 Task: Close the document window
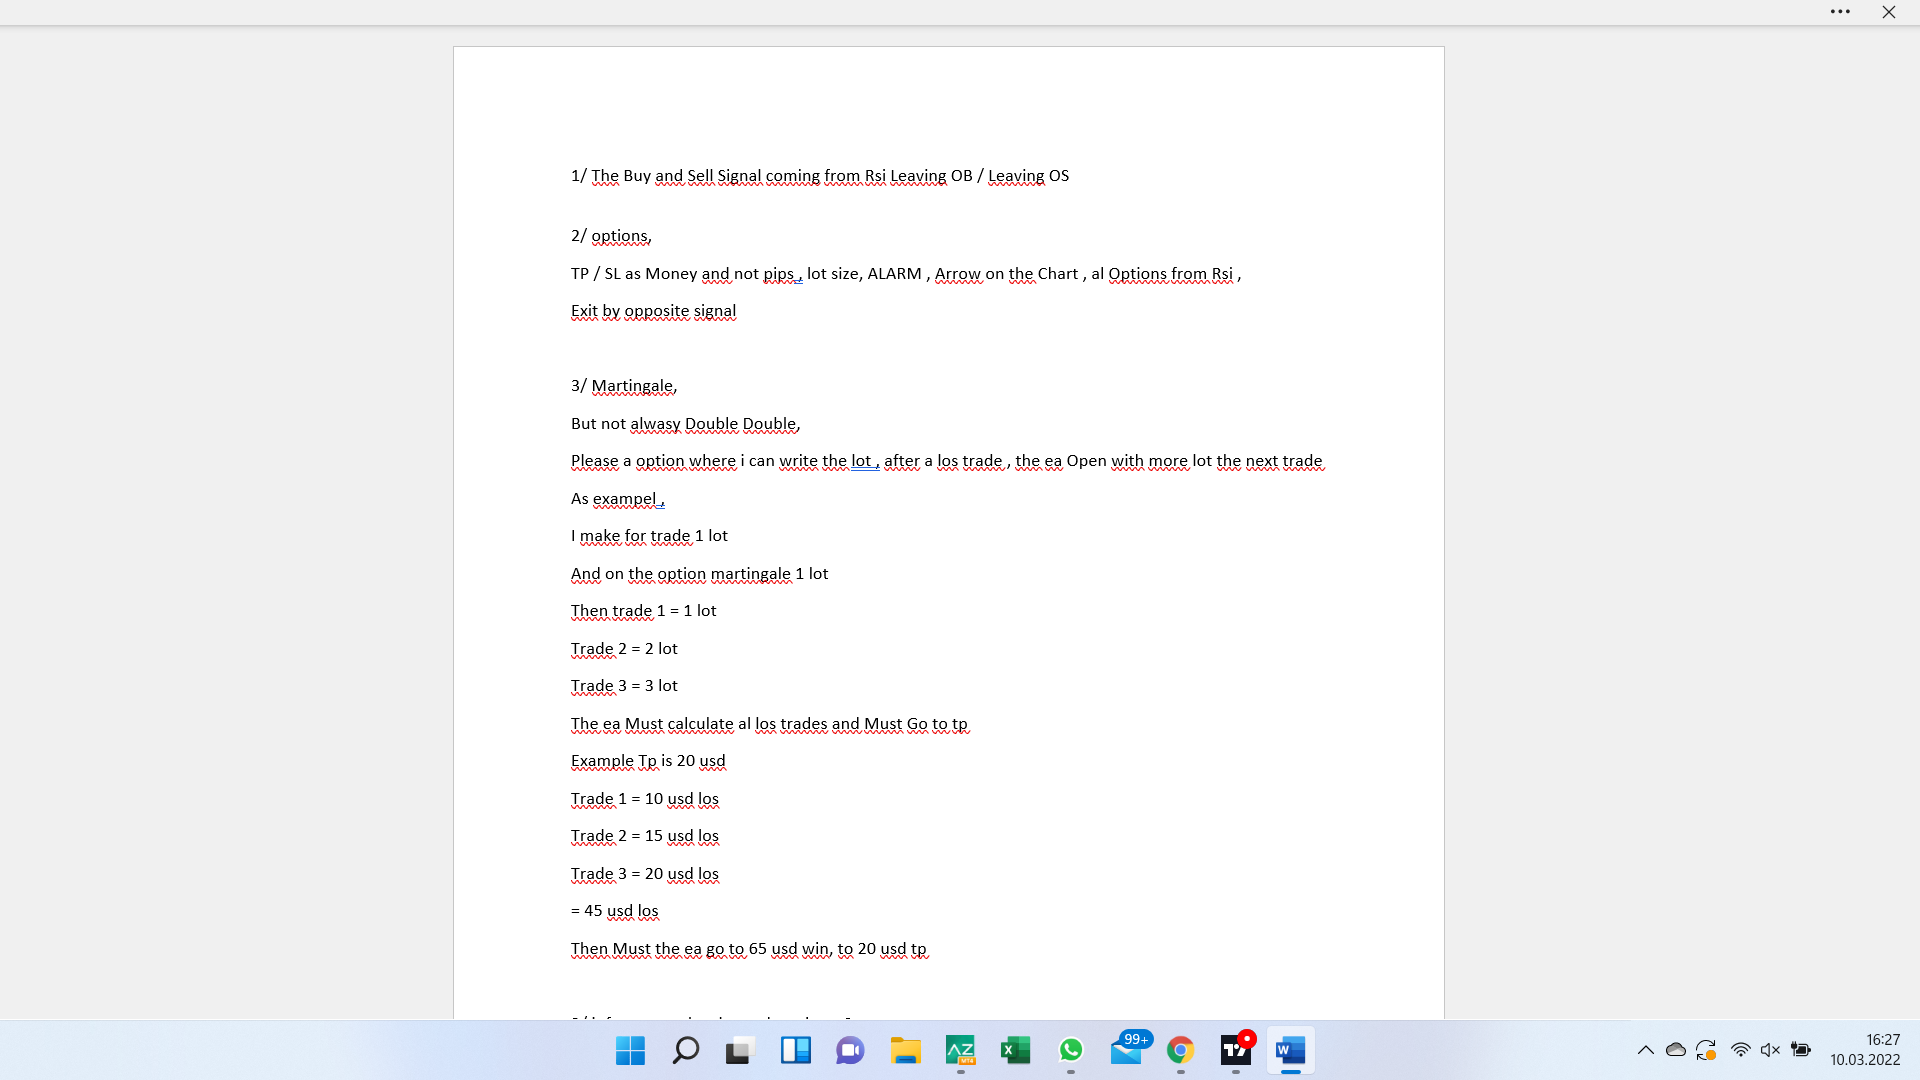click(x=1888, y=12)
